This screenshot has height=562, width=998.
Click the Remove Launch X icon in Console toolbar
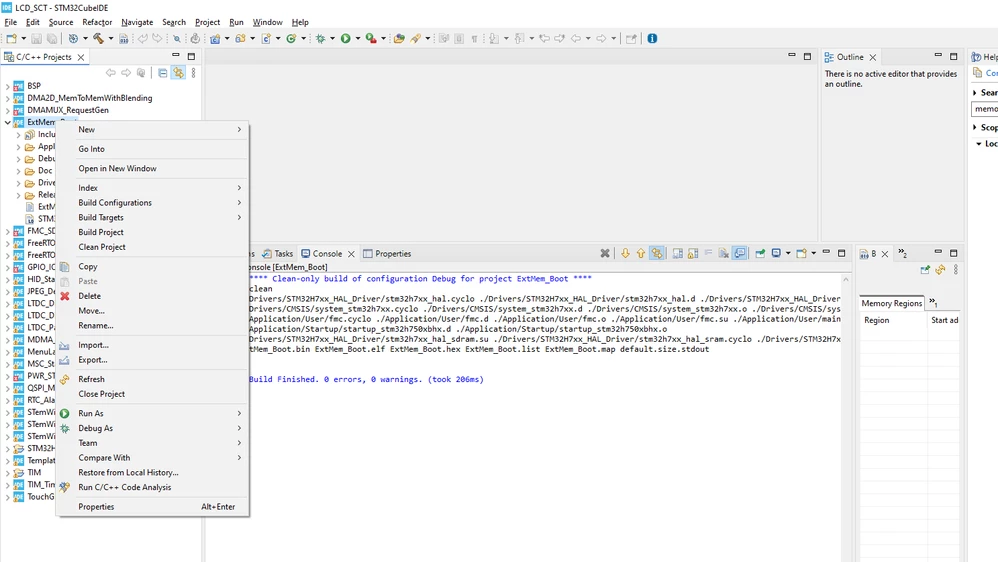coord(605,253)
